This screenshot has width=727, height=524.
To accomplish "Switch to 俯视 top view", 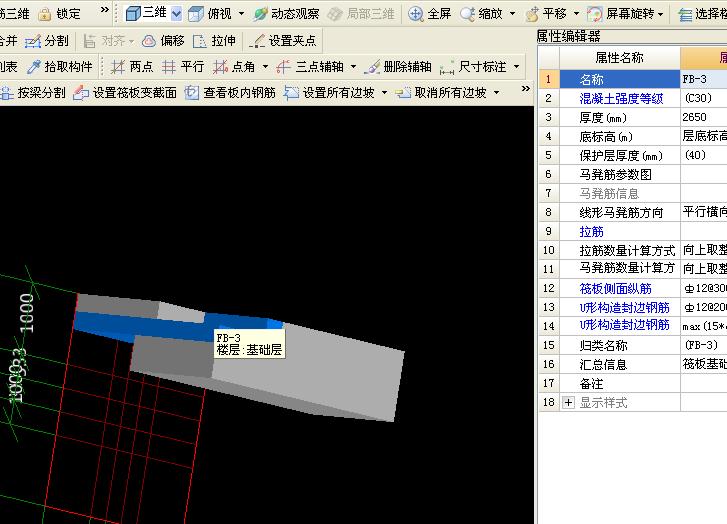I will pos(210,14).
